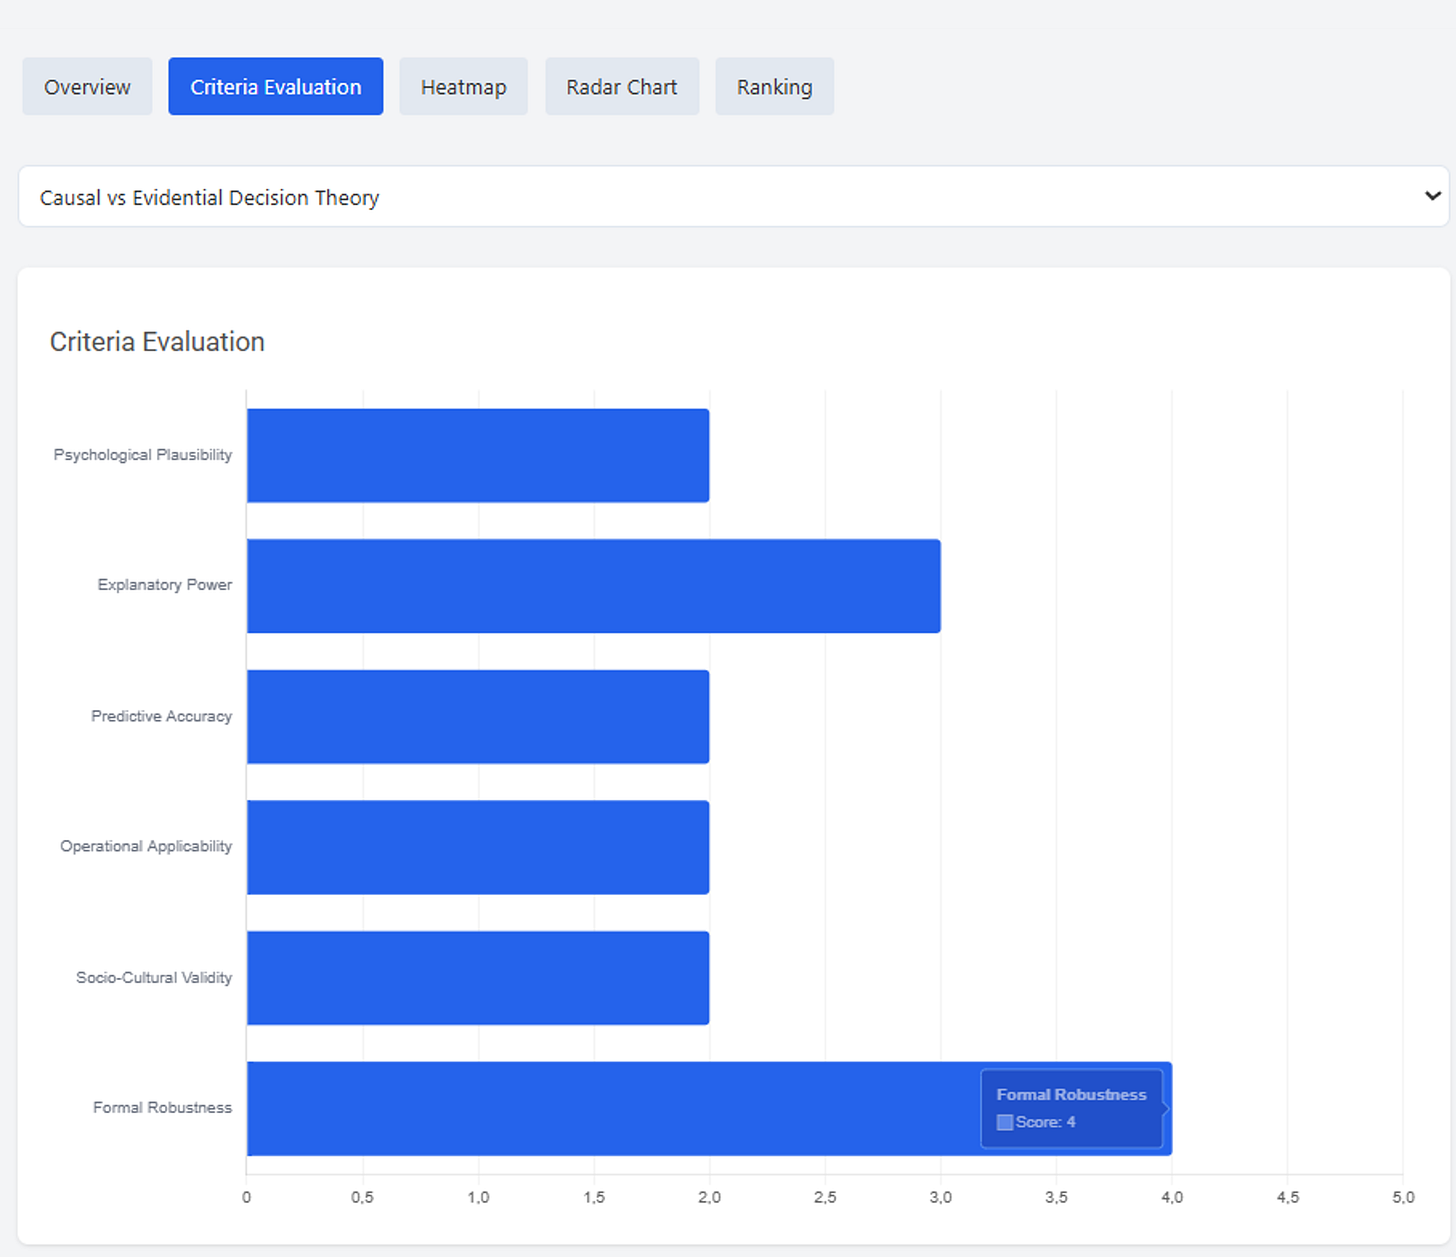The image size is (1456, 1257).
Task: Click the 'Psychological Plausibility' axis label
Action: (x=143, y=455)
